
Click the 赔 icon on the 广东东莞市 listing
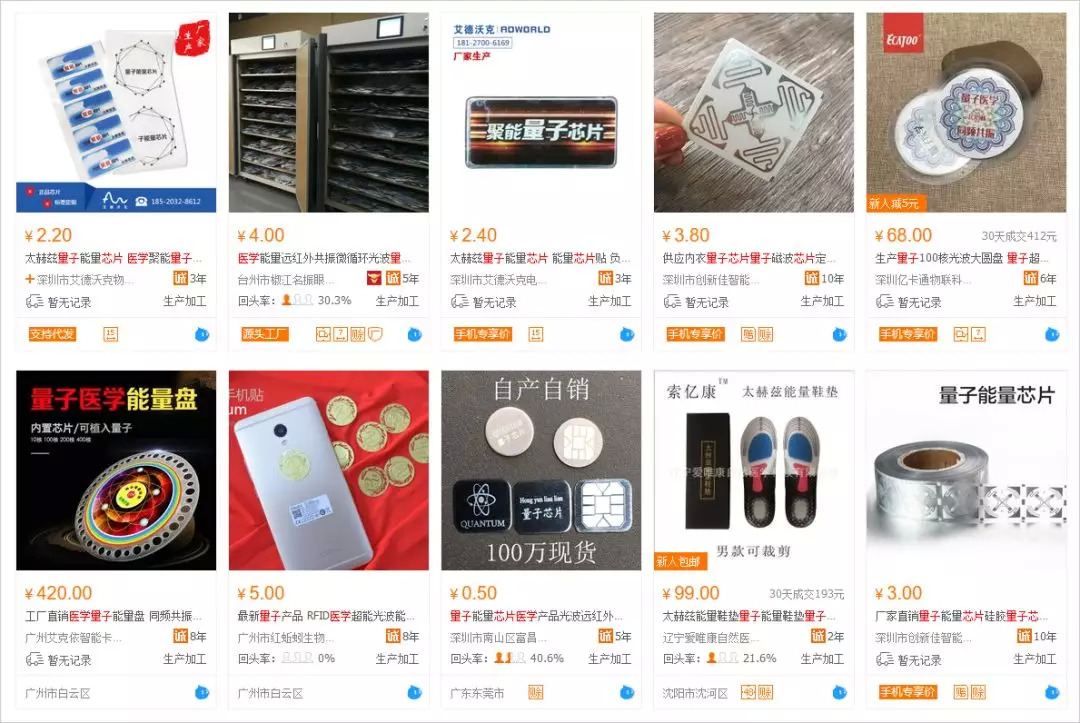(535, 693)
